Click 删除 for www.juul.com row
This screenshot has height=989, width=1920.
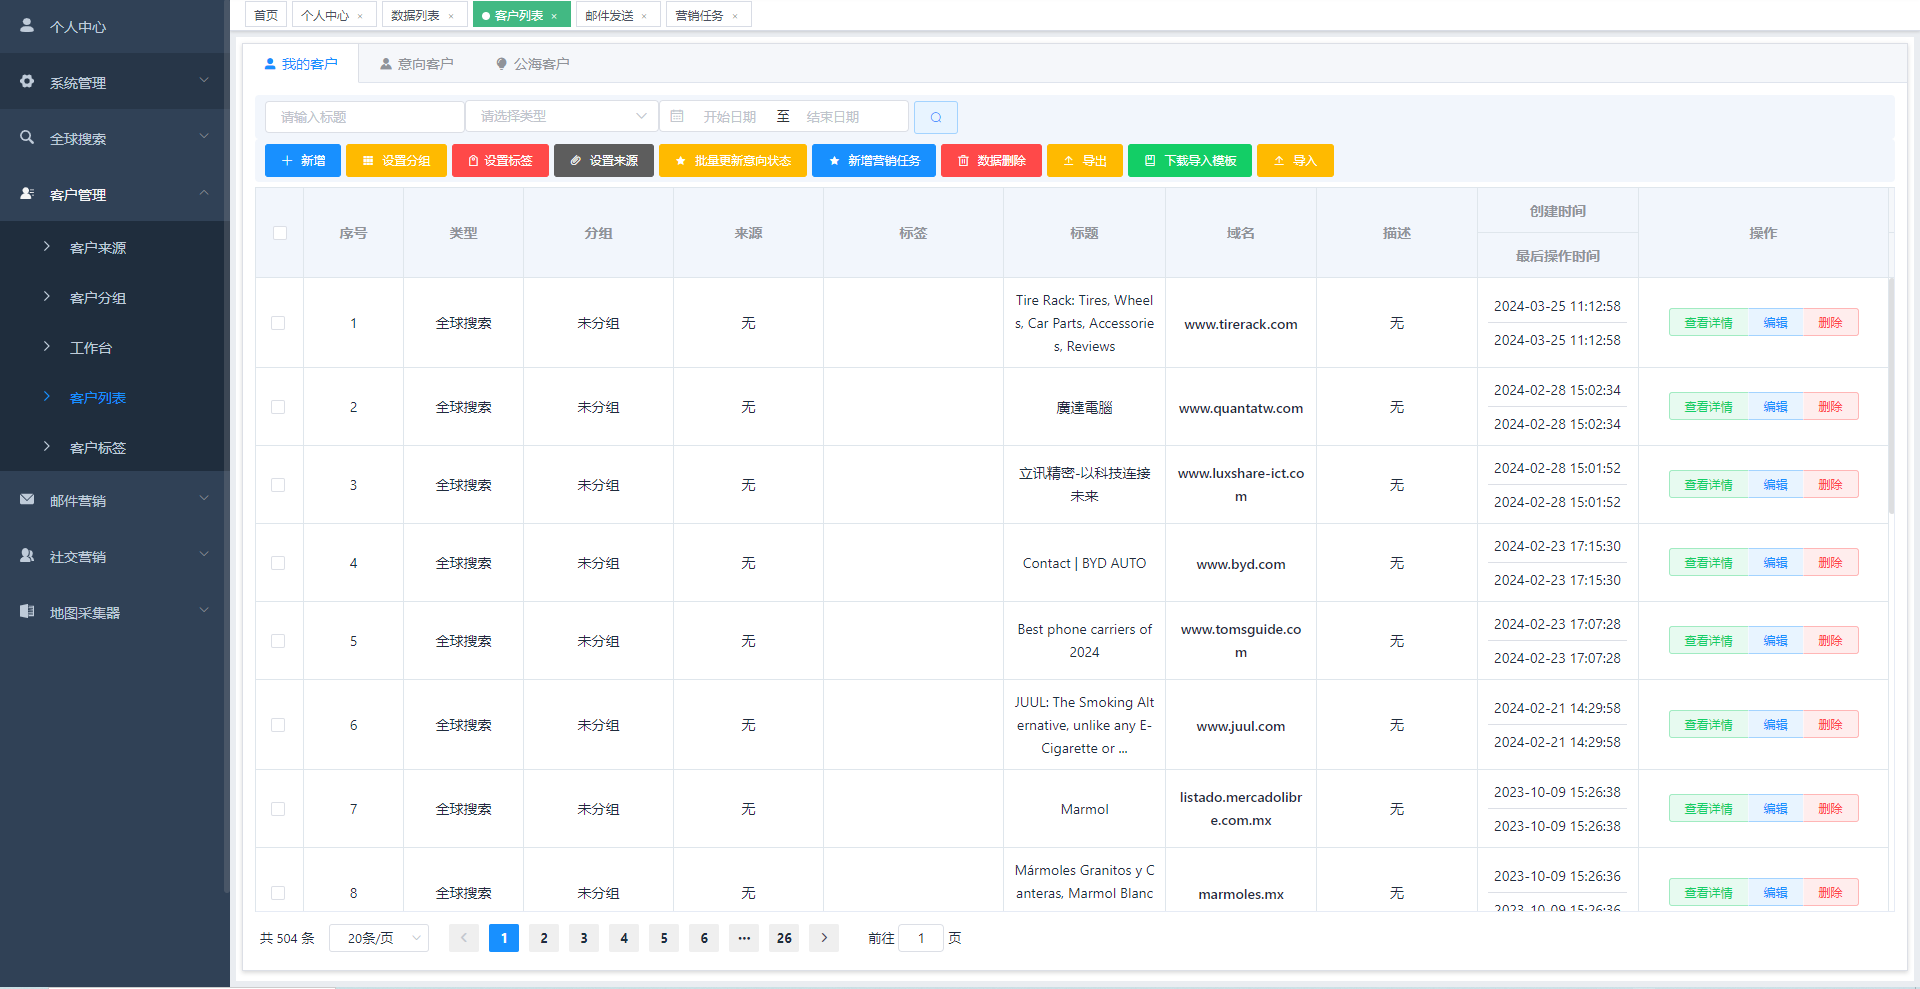(1830, 725)
